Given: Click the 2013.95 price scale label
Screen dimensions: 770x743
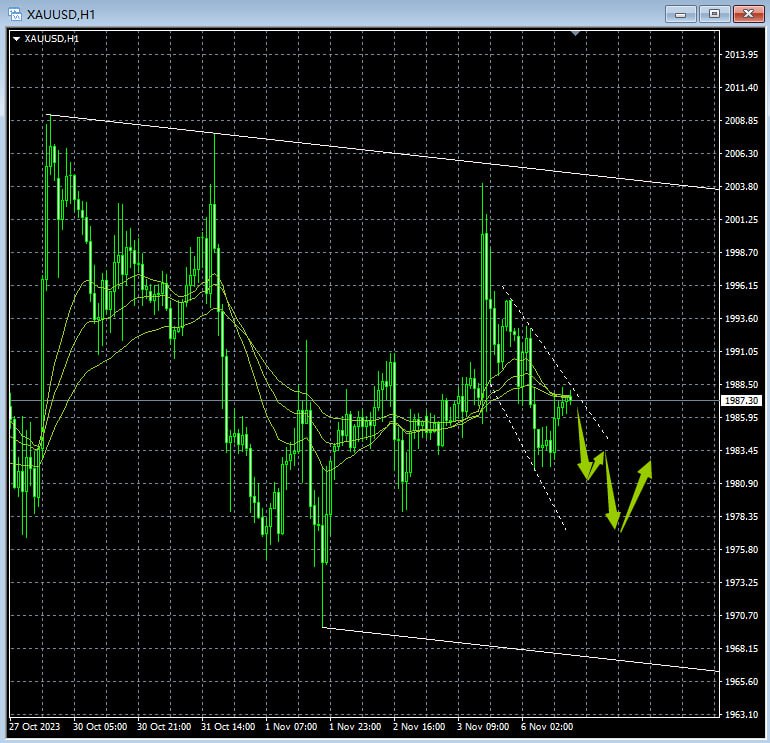Looking at the screenshot, I should pyautogui.click(x=740, y=55).
